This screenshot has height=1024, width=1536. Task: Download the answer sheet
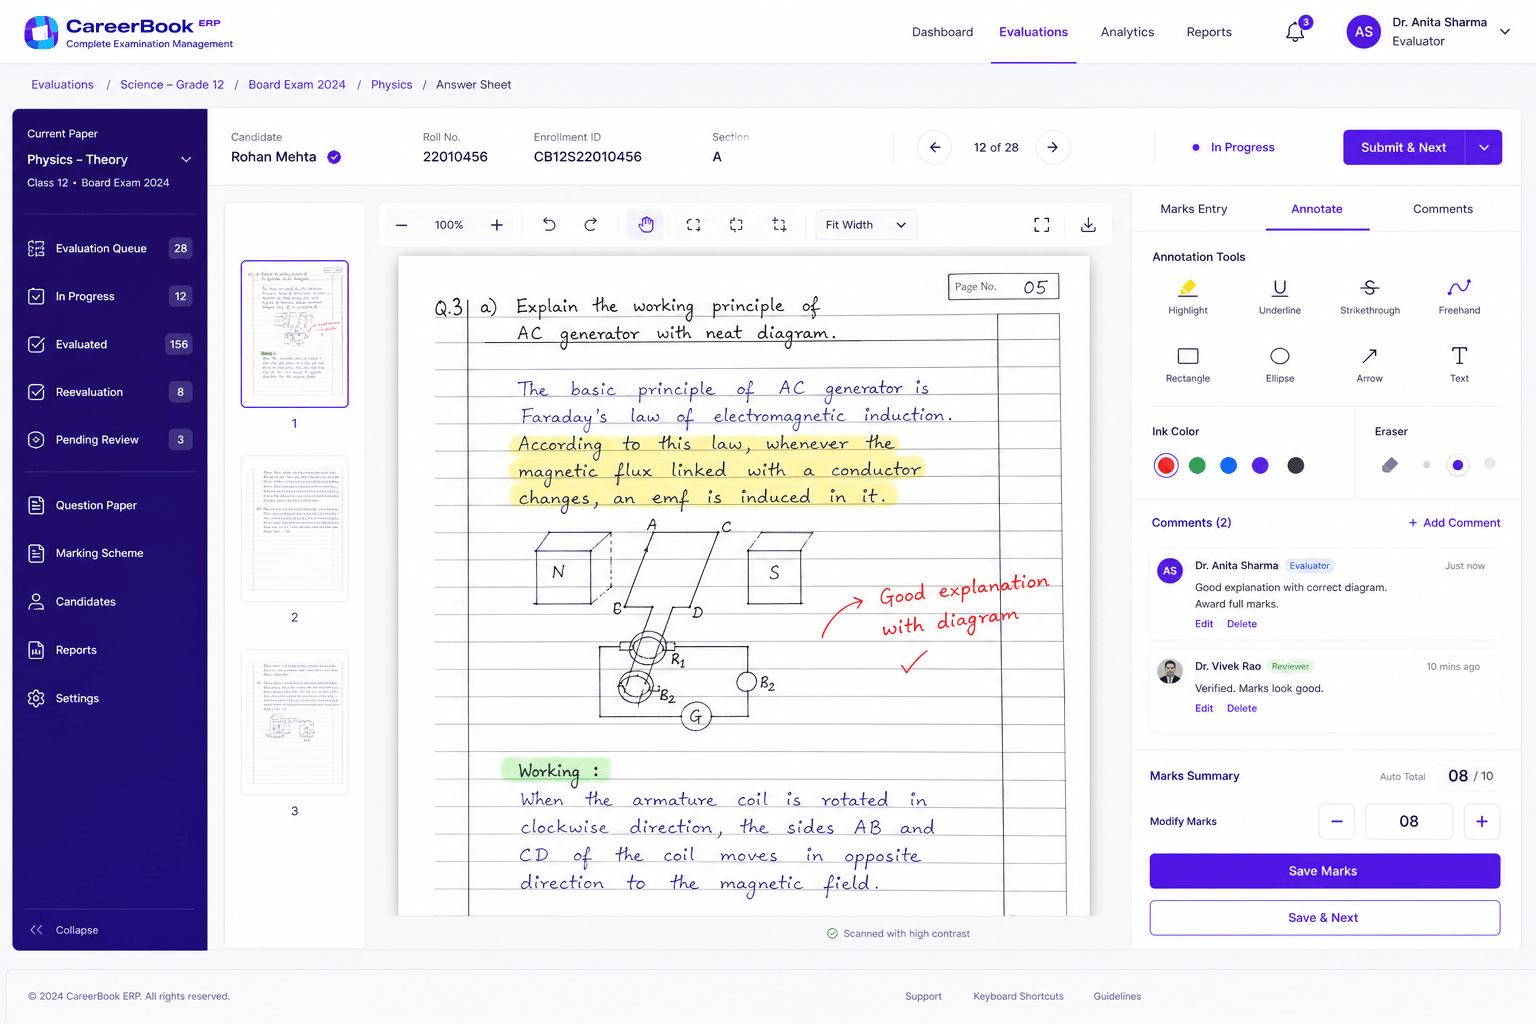(1088, 225)
